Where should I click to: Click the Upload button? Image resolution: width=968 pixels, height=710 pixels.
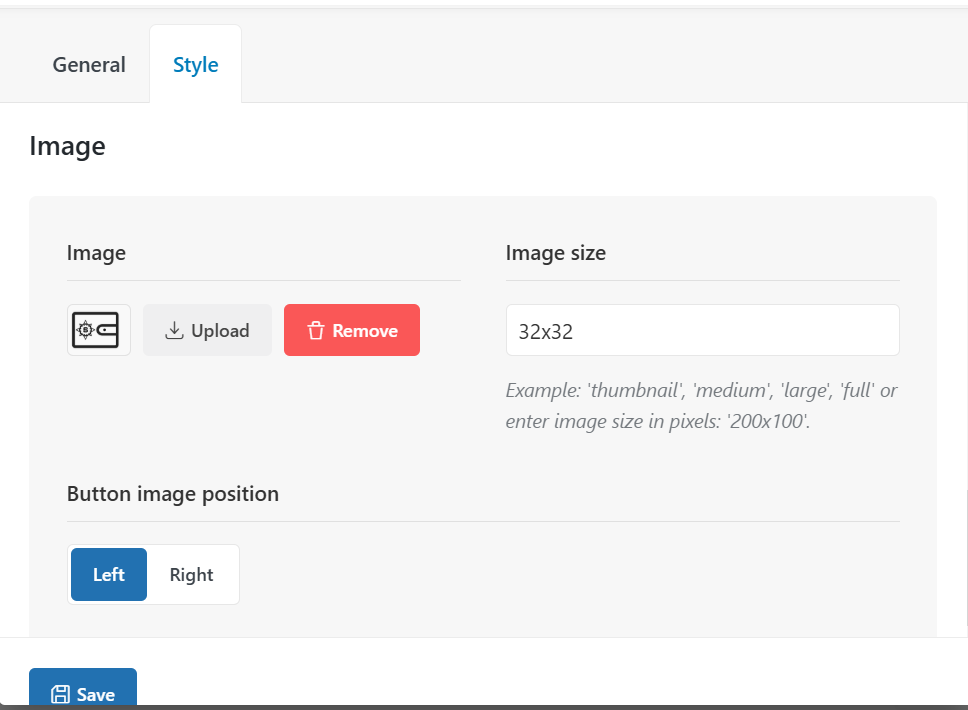[x=207, y=330]
